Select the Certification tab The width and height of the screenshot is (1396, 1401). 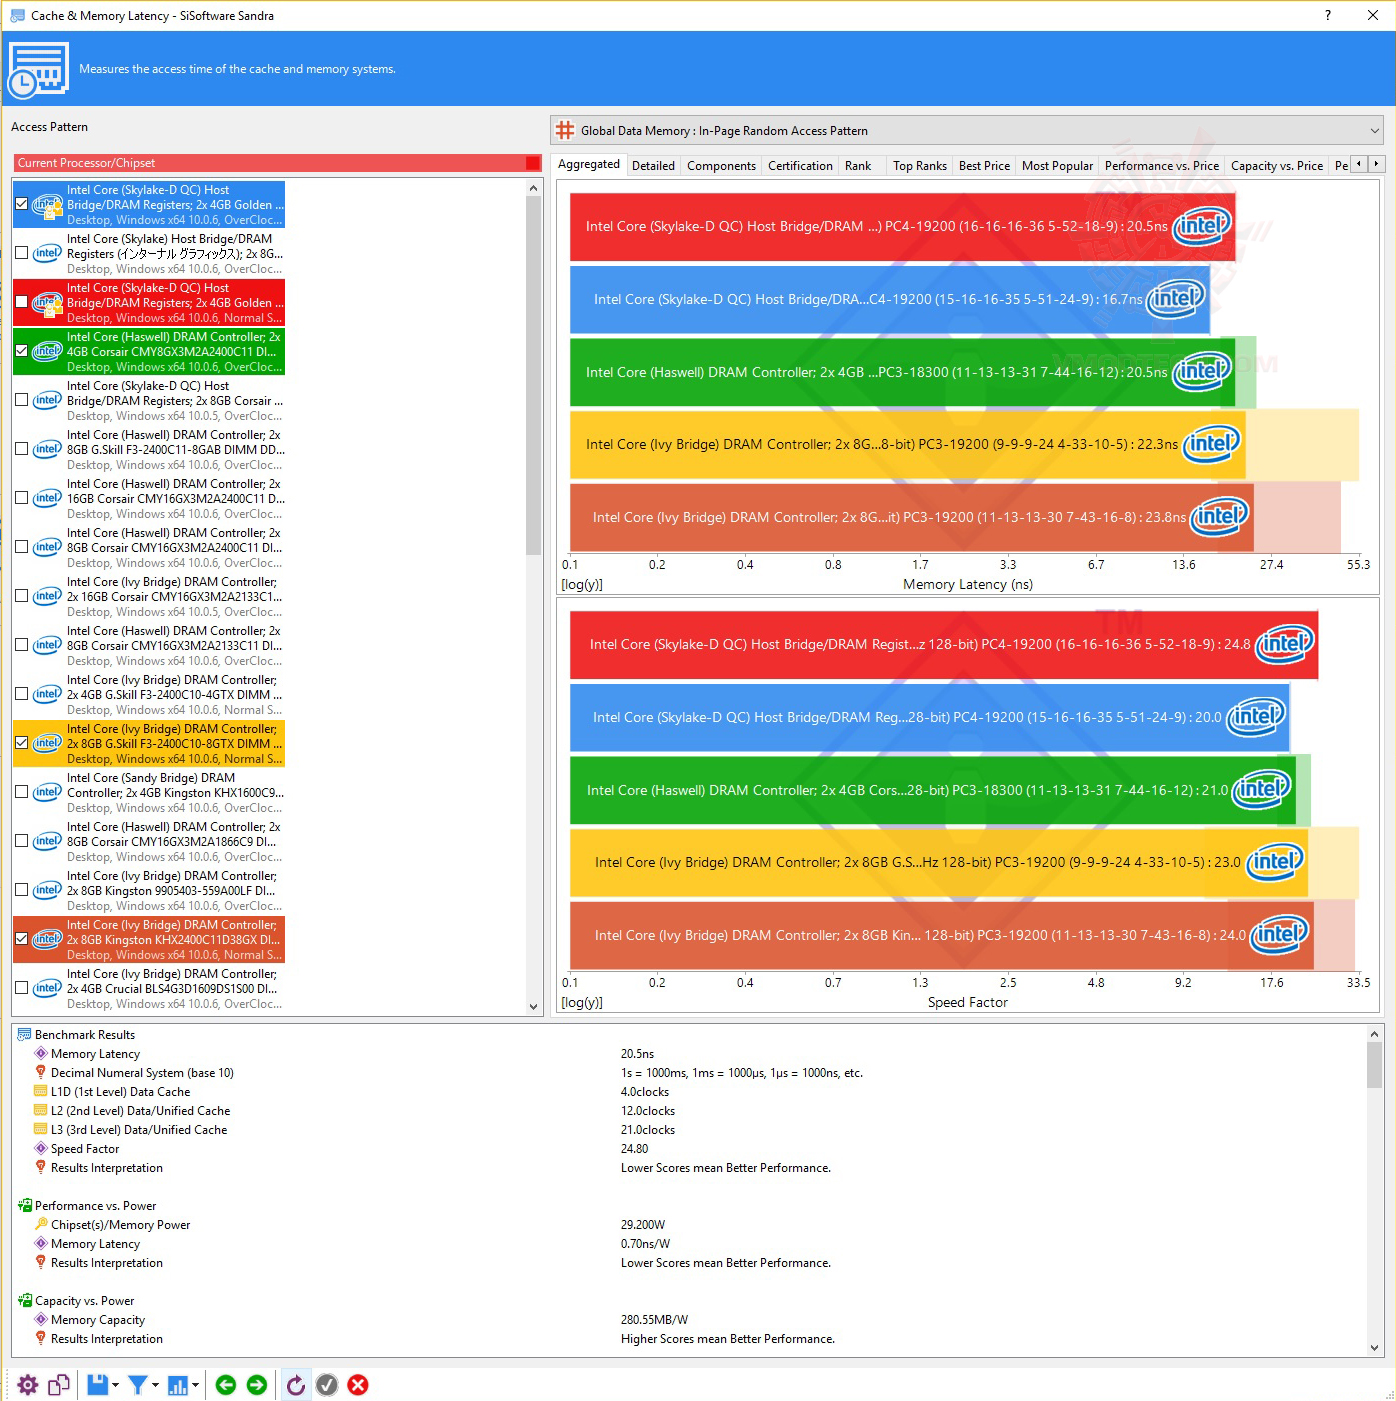[800, 166]
